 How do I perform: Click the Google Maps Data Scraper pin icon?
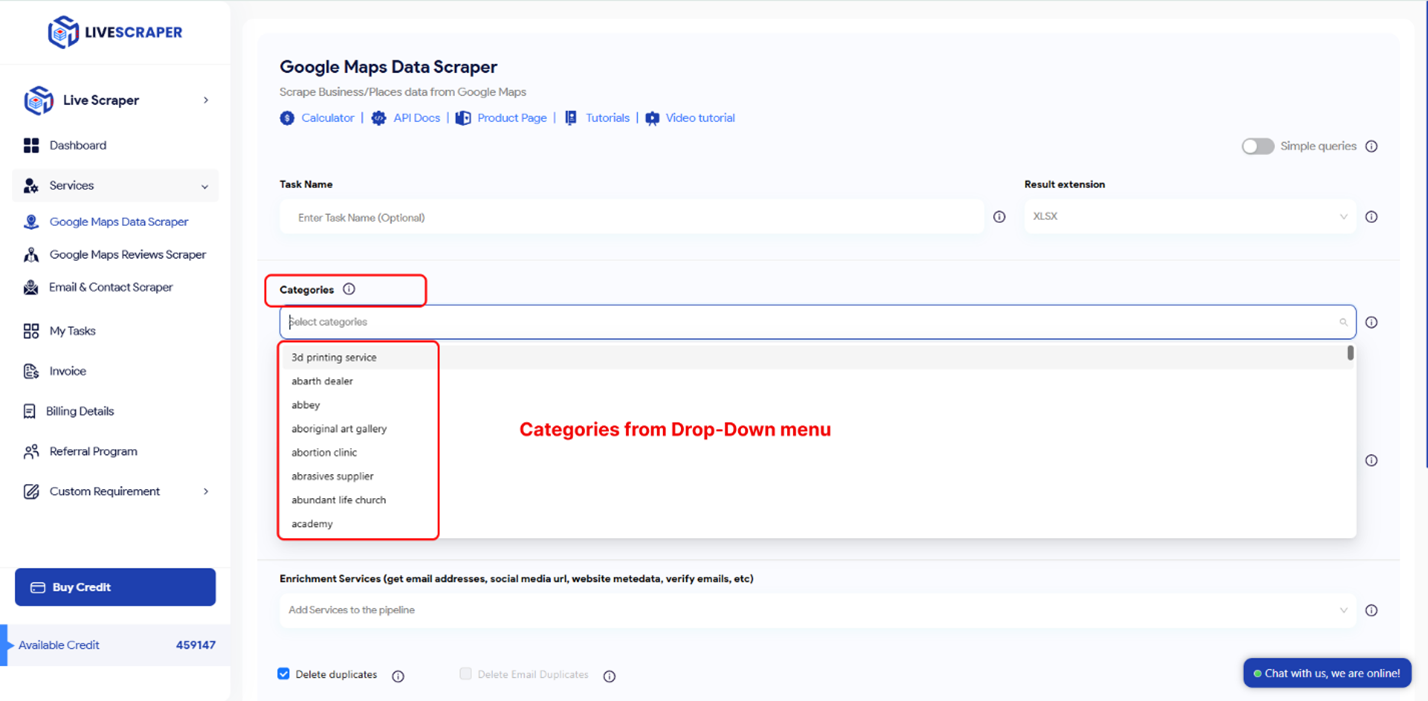[31, 222]
